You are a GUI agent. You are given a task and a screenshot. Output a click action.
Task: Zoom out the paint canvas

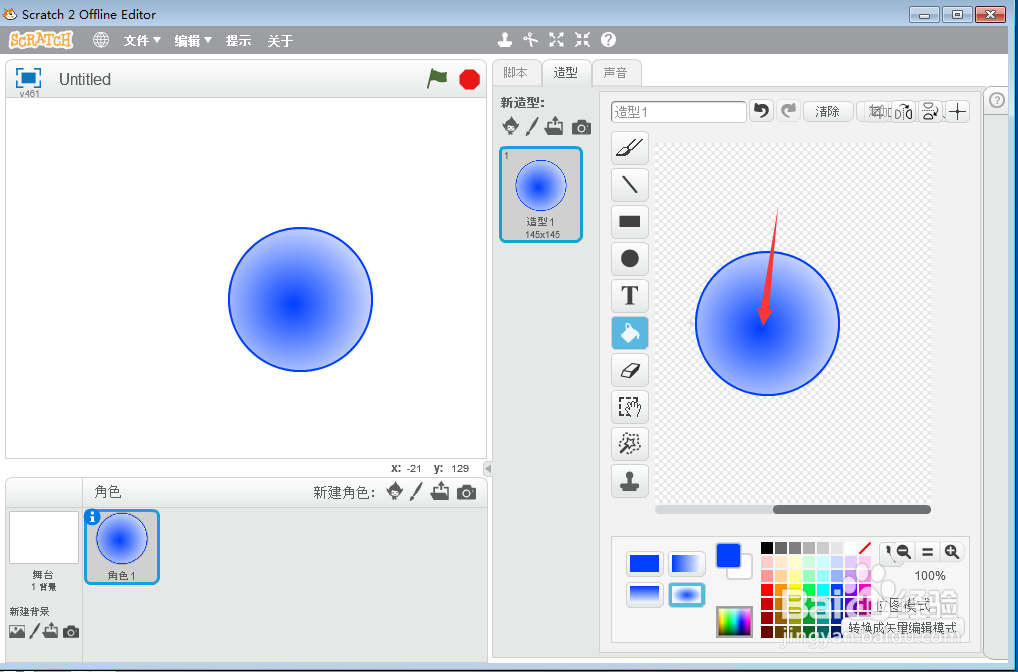903,552
